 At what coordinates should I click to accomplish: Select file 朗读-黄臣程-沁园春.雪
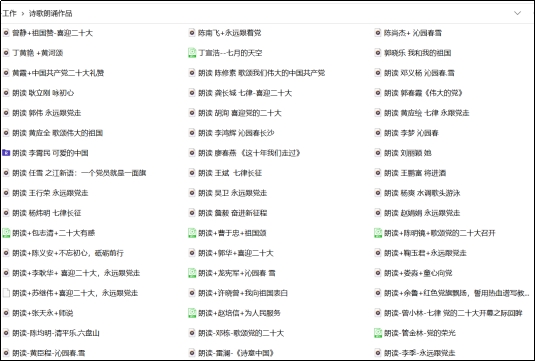[x=48, y=353]
